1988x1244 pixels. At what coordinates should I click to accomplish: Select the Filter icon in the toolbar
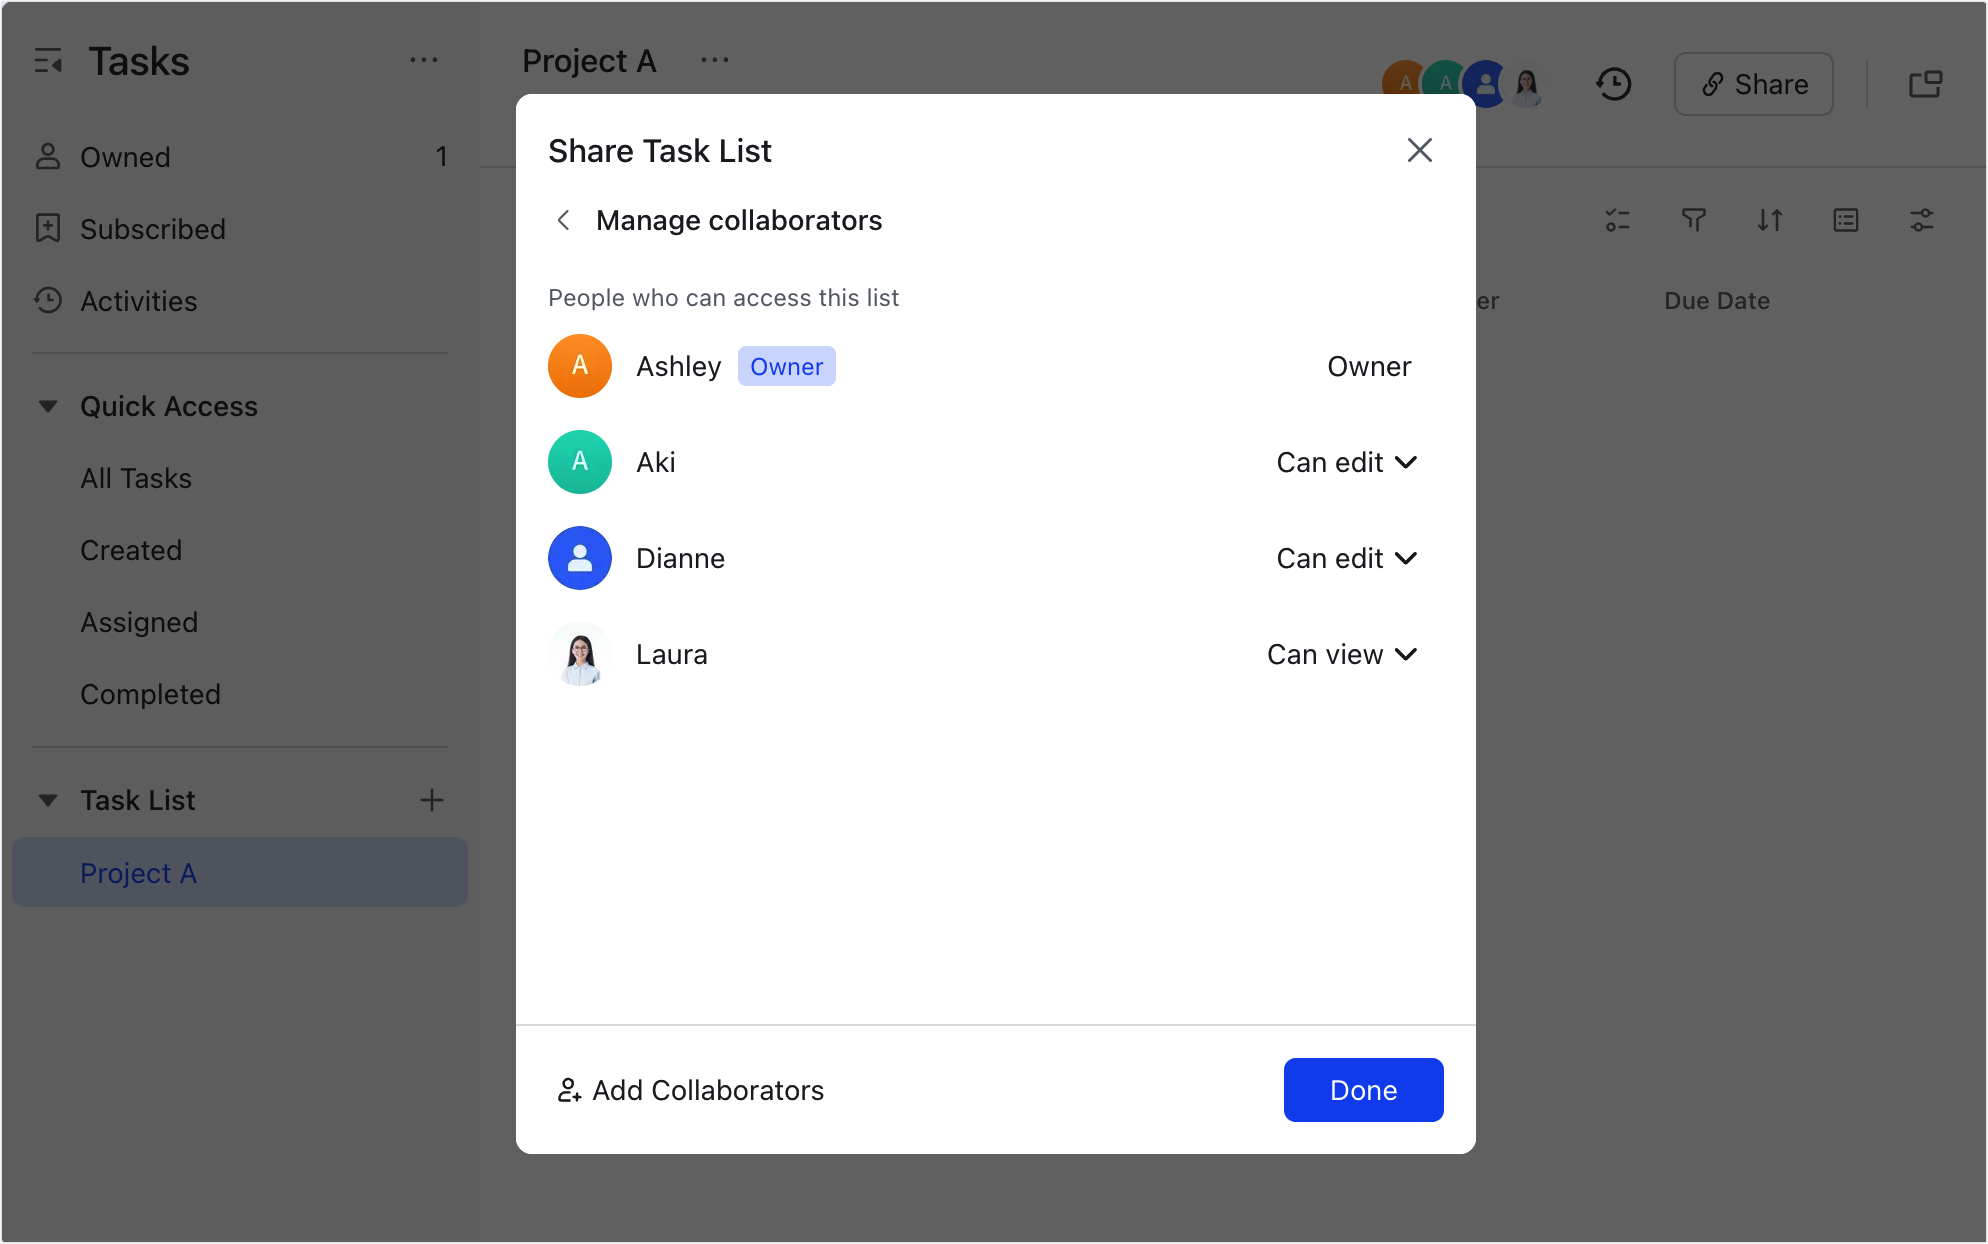1693,220
